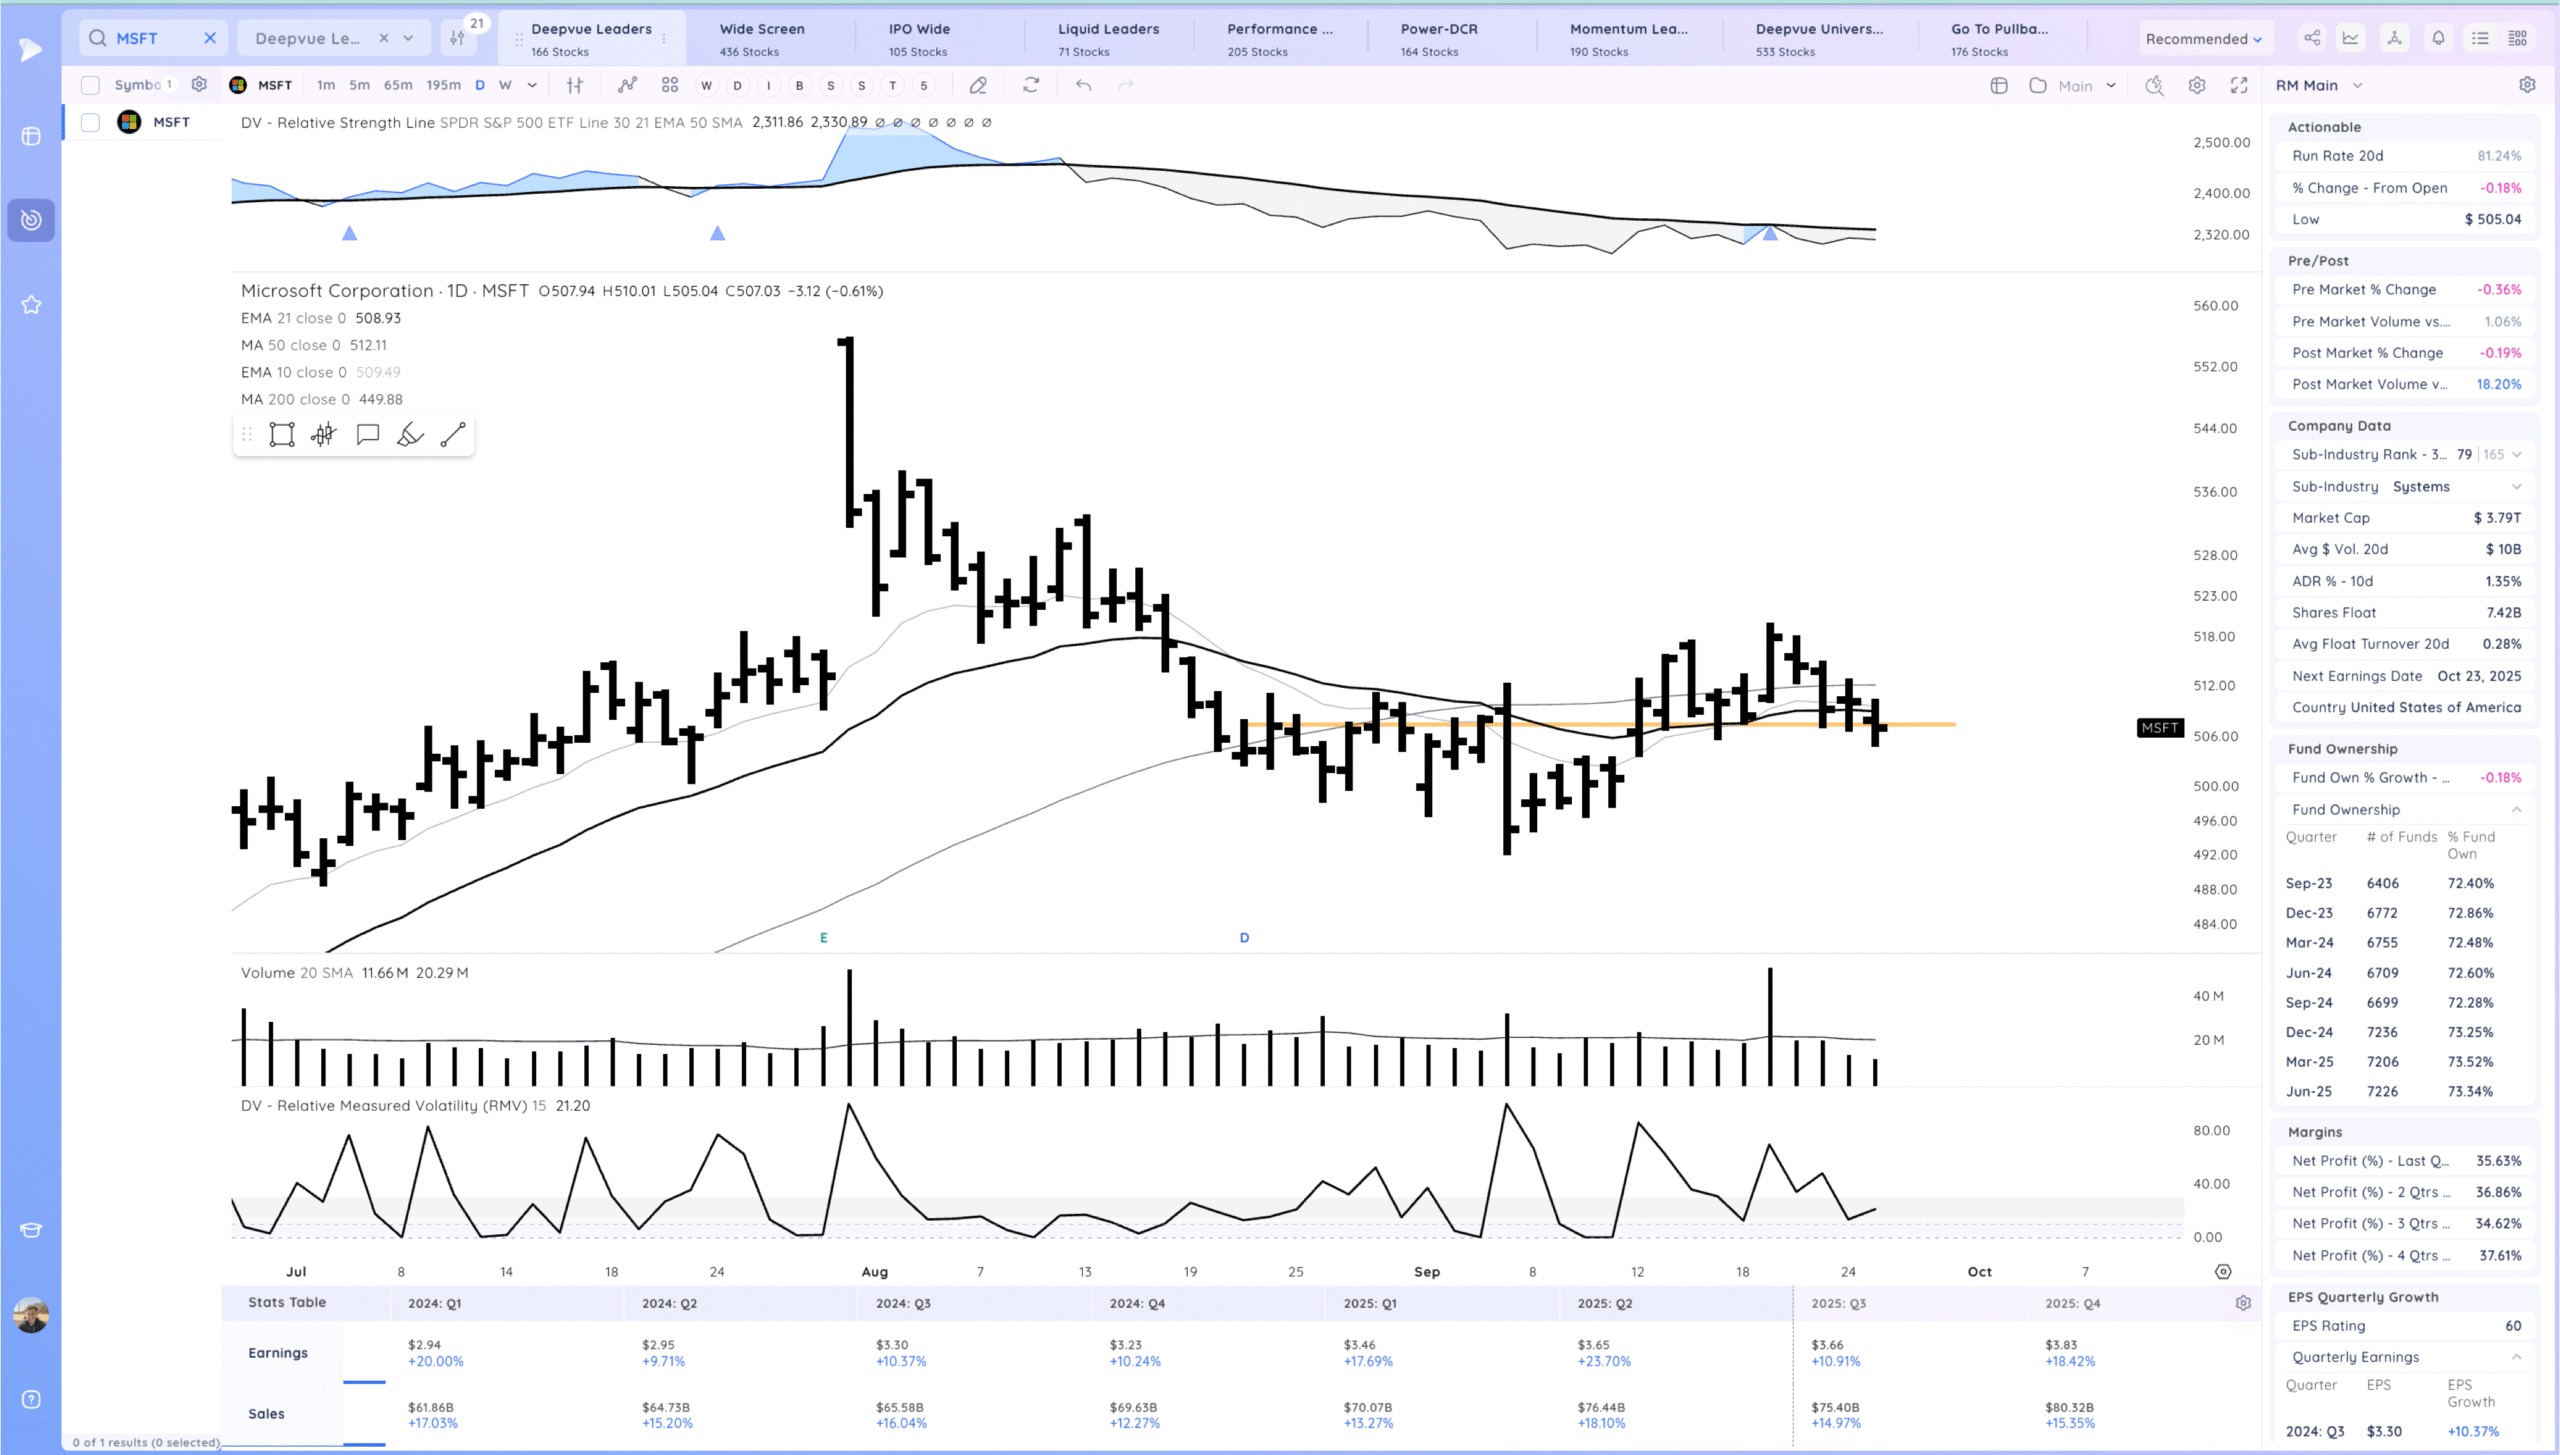Open the Recommended dropdown

(2203, 38)
